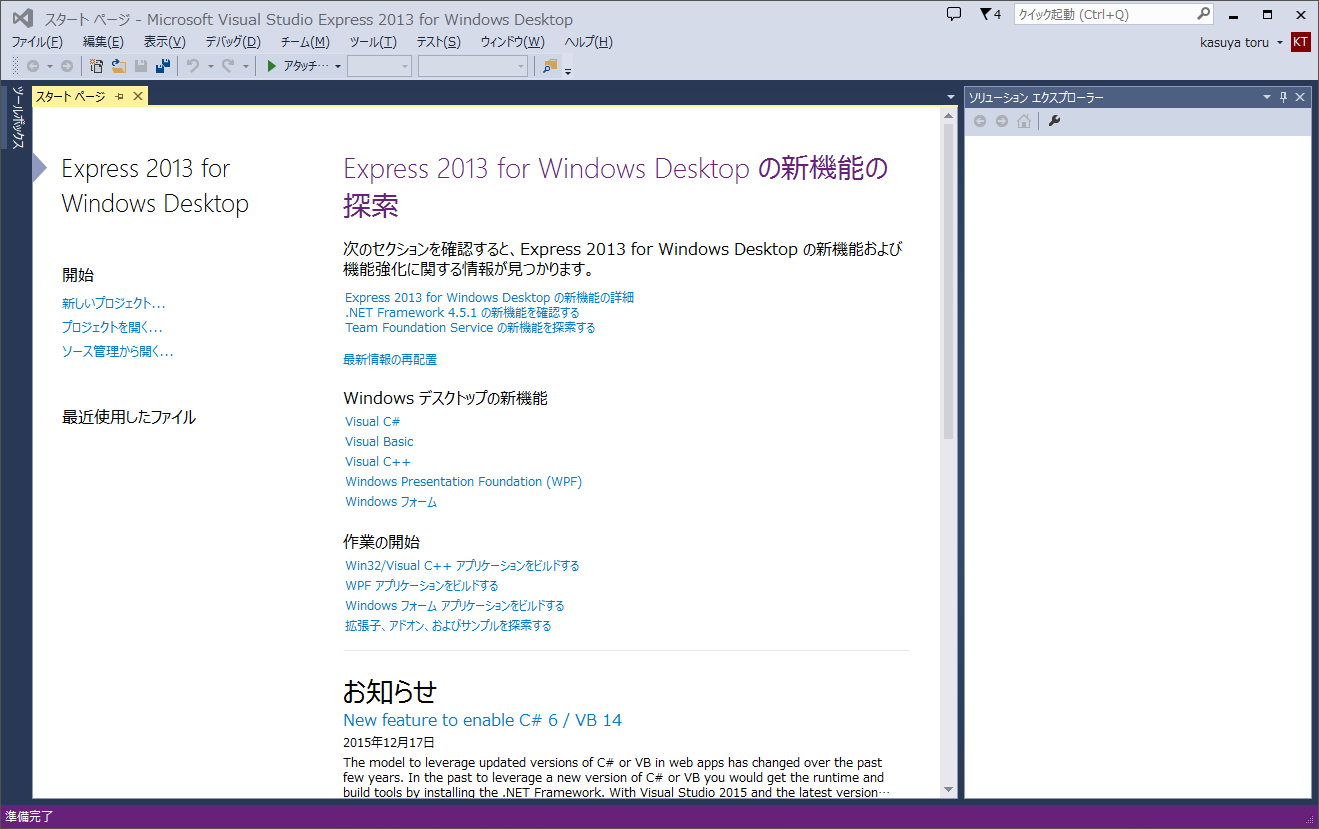The height and width of the screenshot is (829, 1319).
Task: Open notifications flag showing 4
Action: (990, 14)
